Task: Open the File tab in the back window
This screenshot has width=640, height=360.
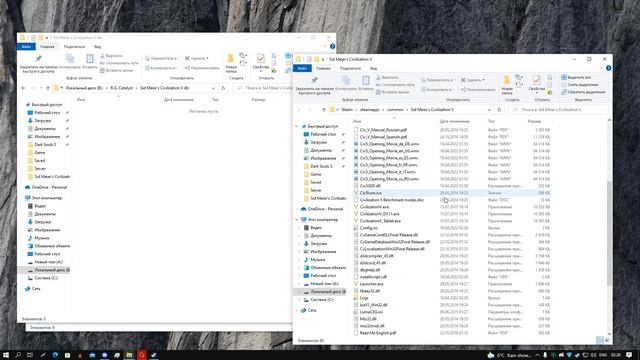Action: pyautogui.click(x=27, y=47)
